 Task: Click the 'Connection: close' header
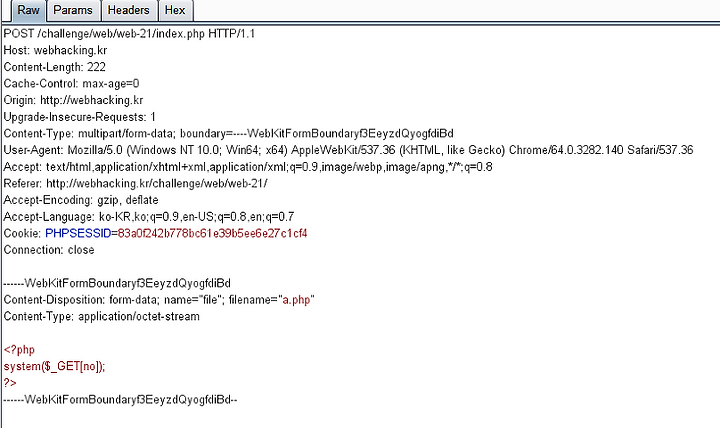tap(49, 250)
